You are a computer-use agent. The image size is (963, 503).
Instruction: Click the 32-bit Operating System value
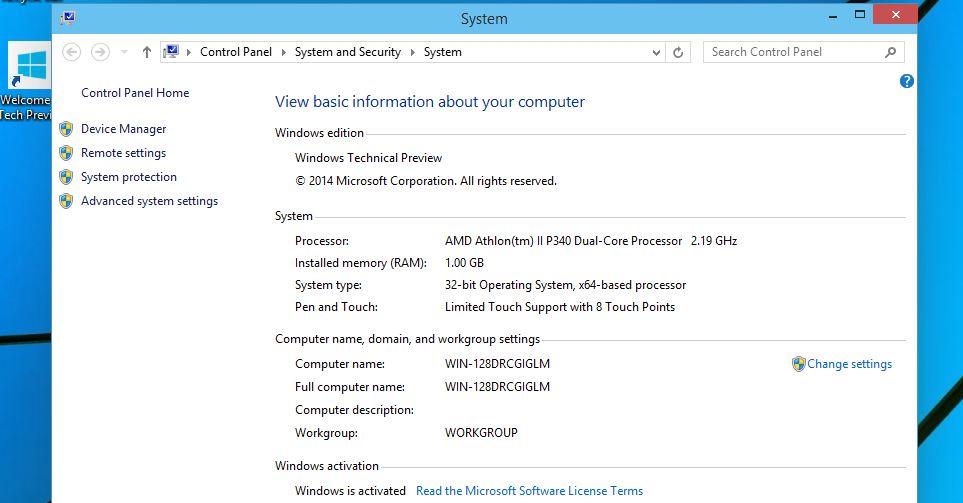click(x=566, y=285)
